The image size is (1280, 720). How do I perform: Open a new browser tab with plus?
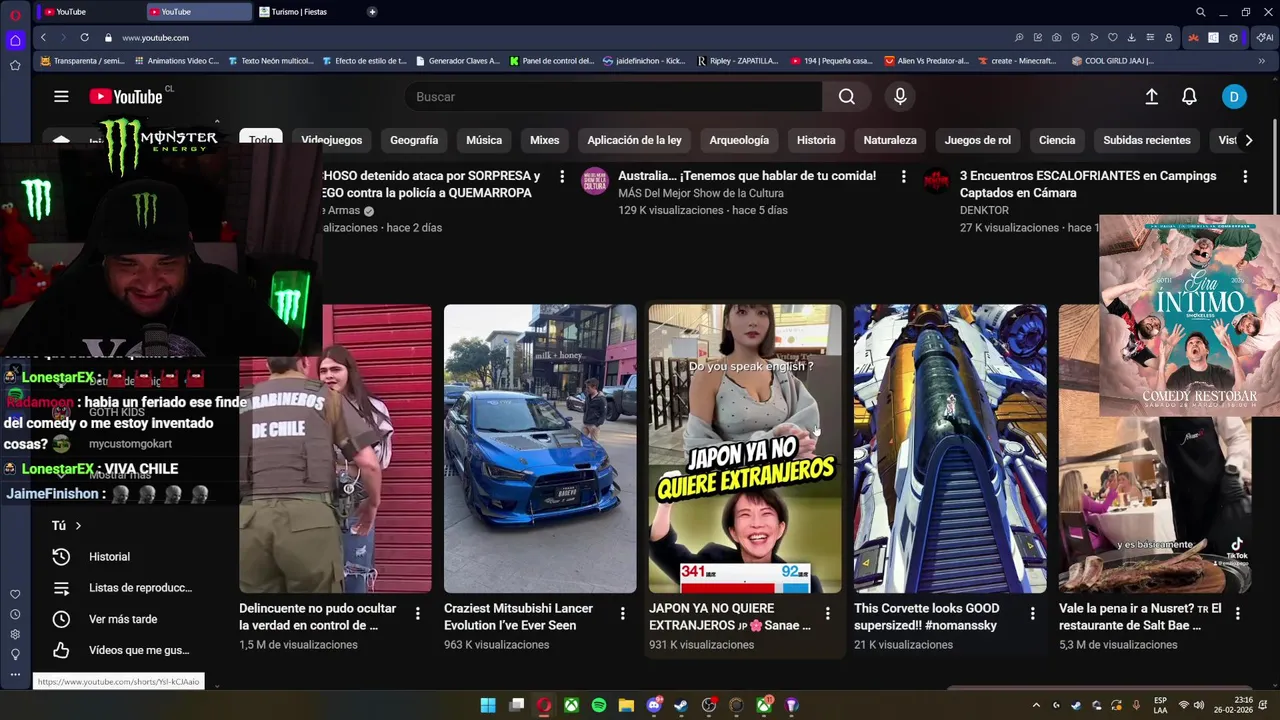(x=372, y=12)
